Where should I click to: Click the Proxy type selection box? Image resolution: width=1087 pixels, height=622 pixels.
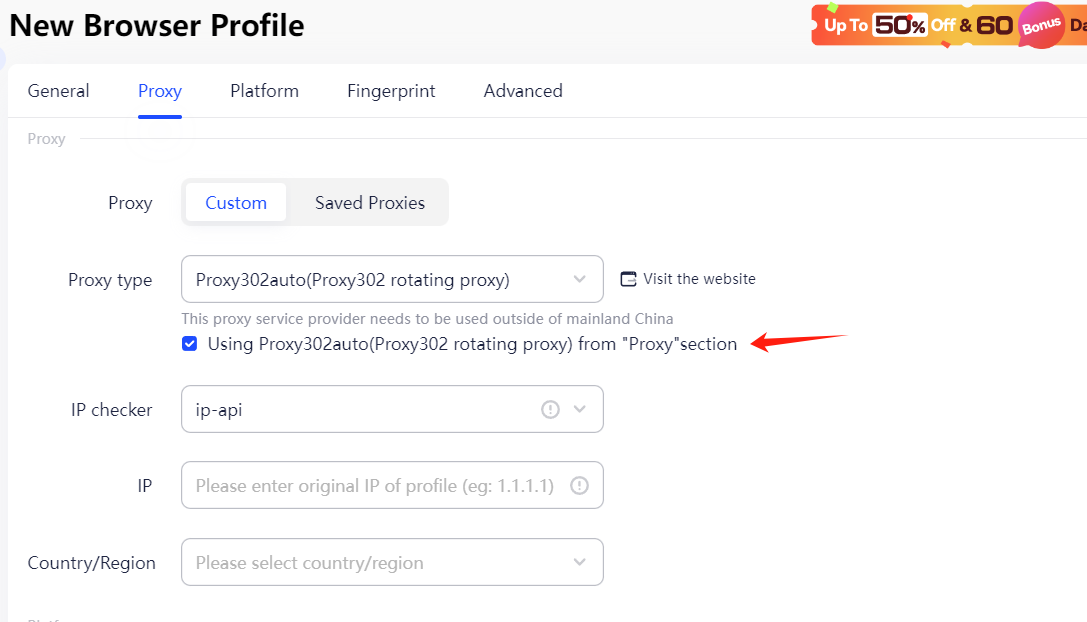tap(392, 279)
